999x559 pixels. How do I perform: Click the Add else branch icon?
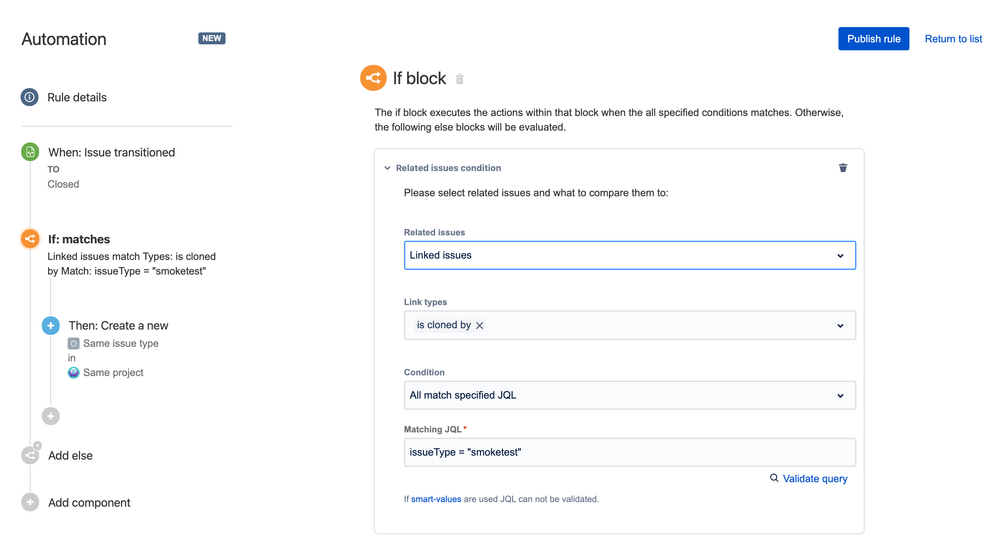pyautogui.click(x=30, y=455)
